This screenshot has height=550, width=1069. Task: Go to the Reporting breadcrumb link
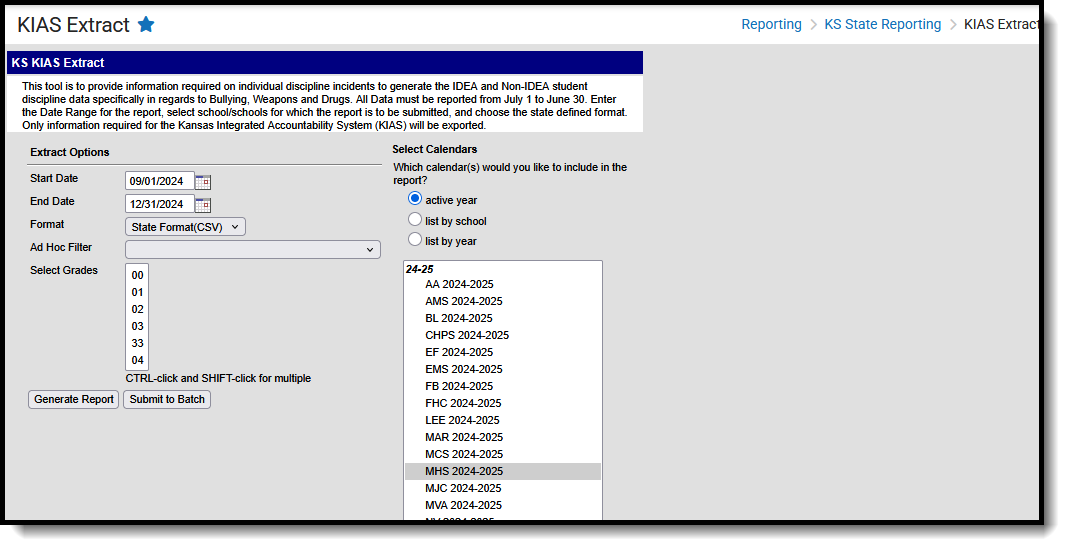coord(771,25)
